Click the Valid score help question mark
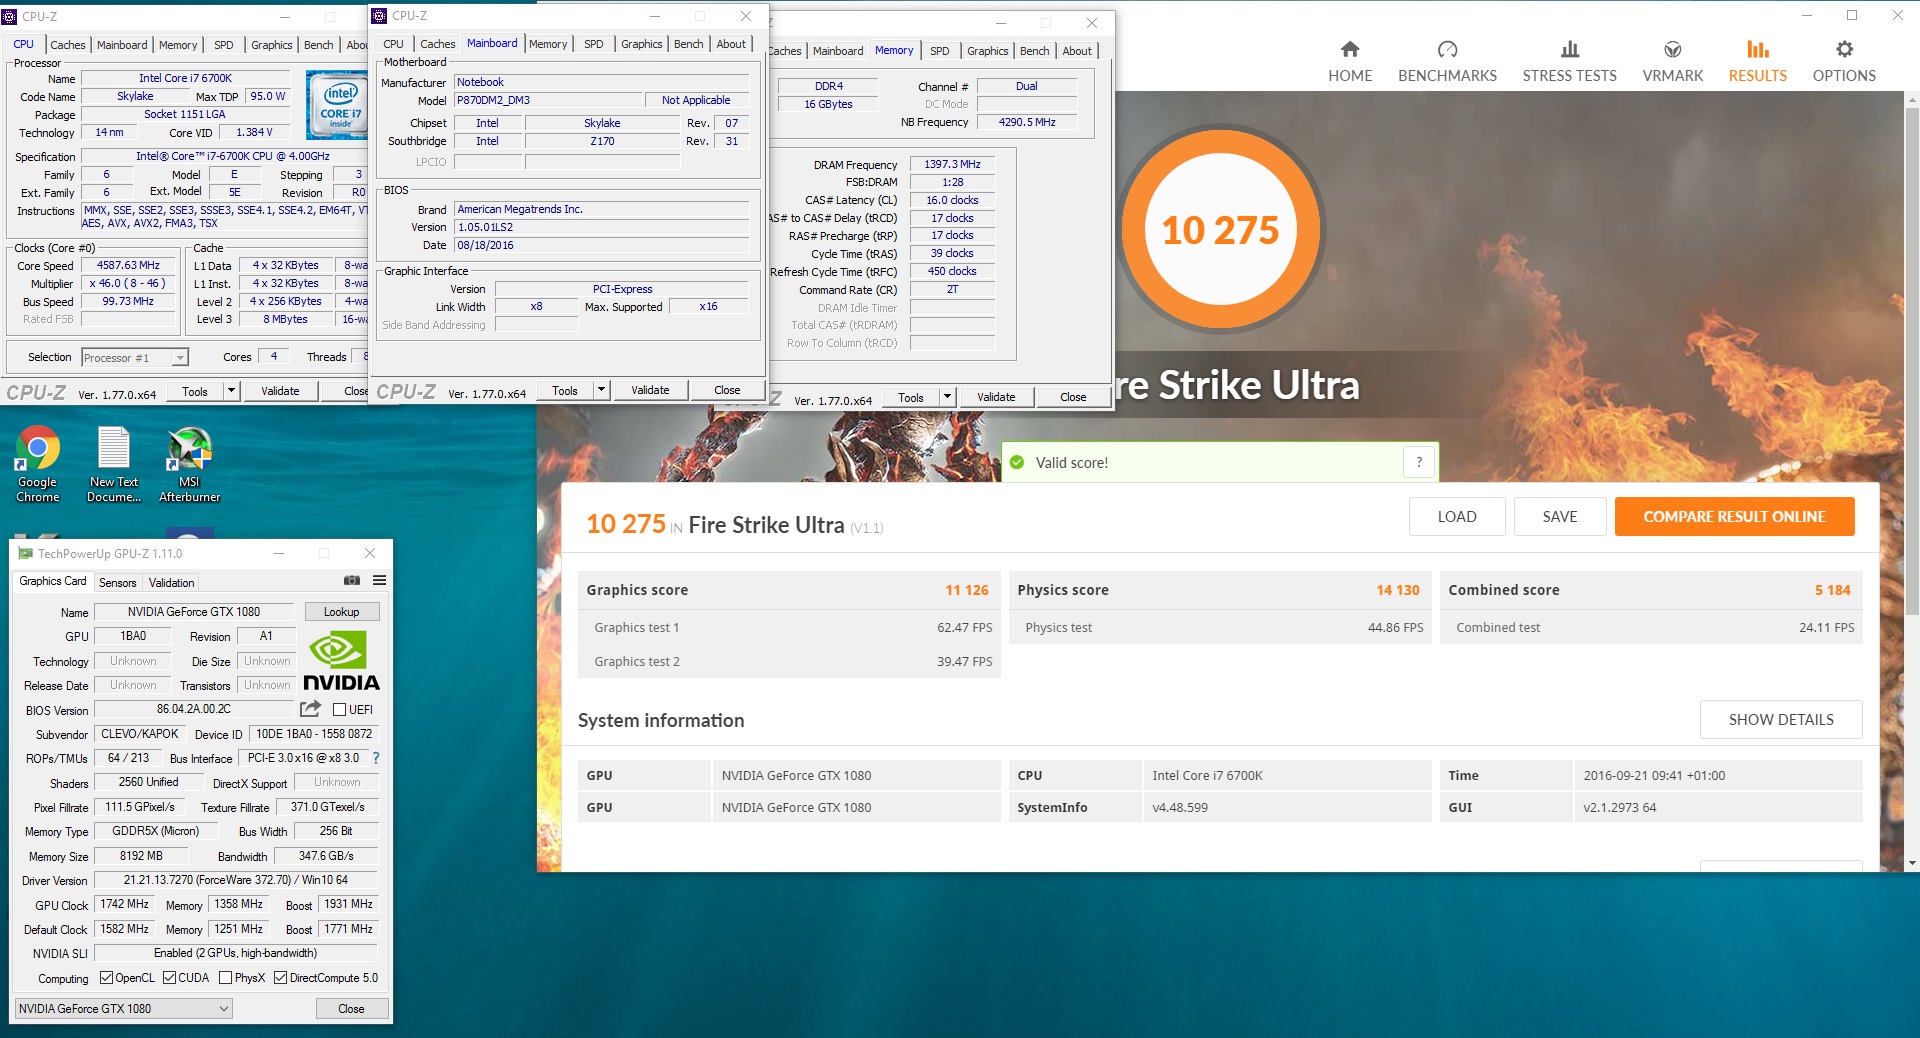Screen dimensions: 1920x1038 point(1419,462)
